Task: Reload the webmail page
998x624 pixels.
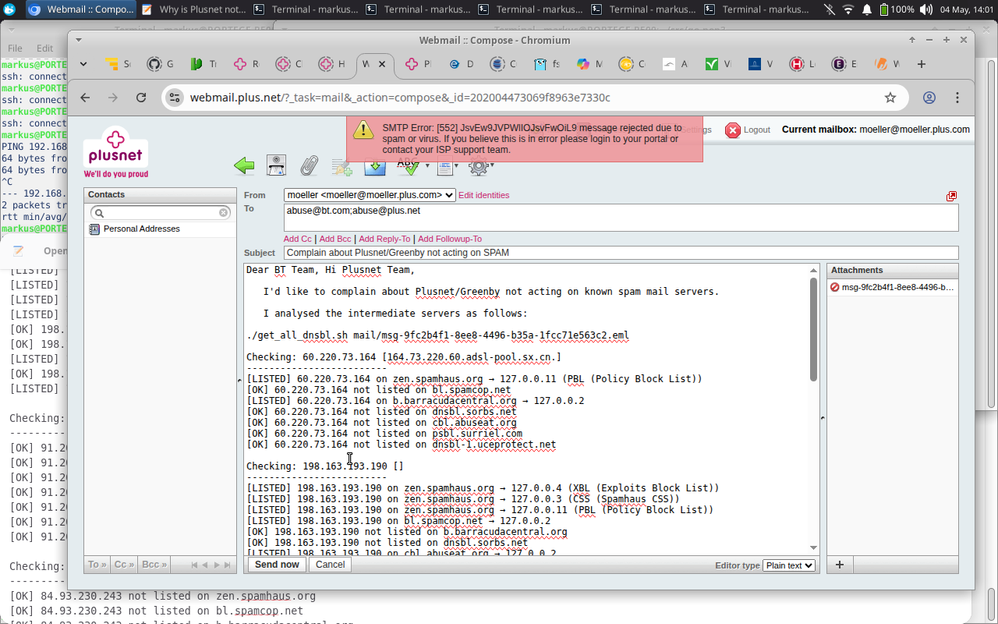Action: point(141,97)
